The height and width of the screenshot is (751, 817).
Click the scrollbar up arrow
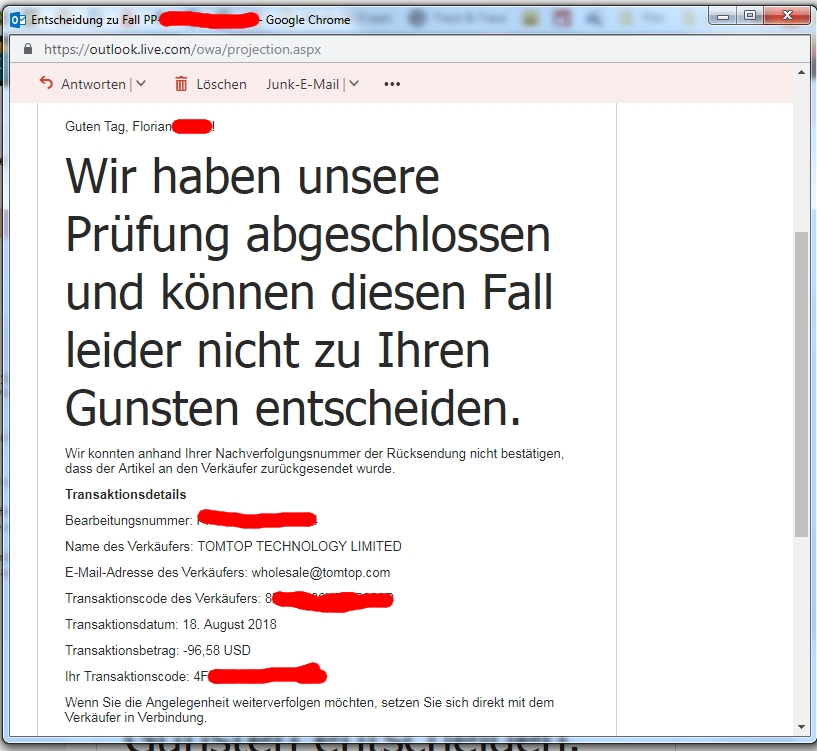(x=801, y=74)
